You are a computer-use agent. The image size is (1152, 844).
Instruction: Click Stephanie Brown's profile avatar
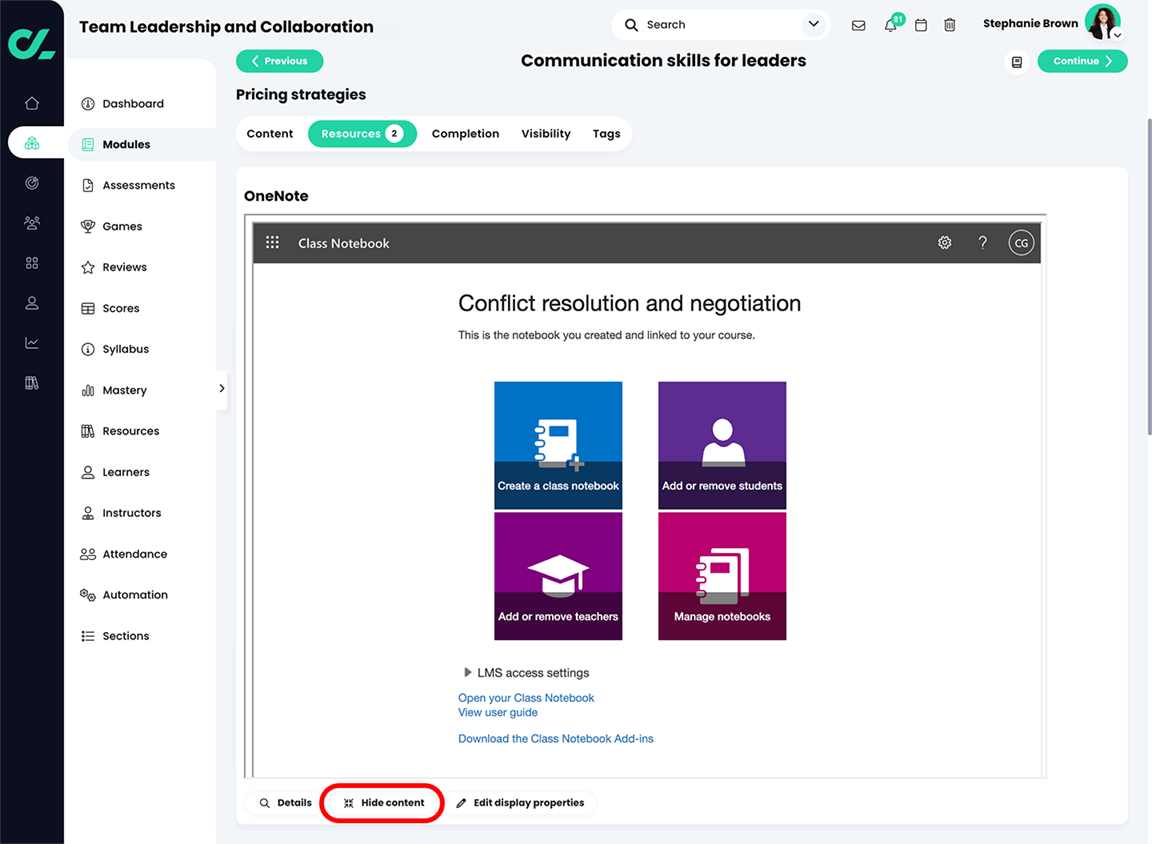coord(1101,22)
